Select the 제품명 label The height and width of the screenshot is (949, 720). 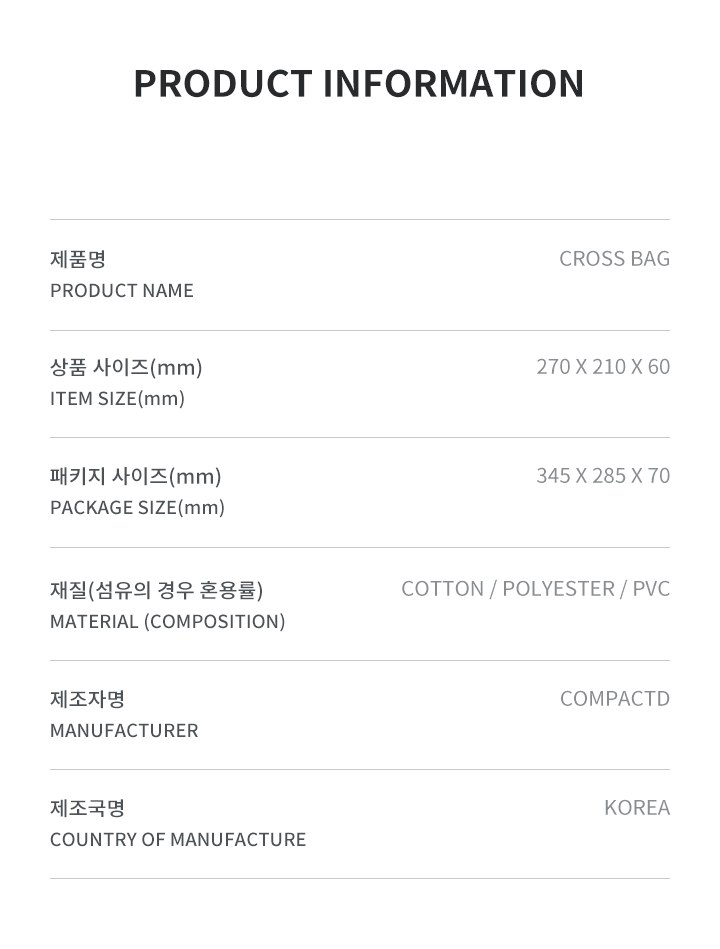[78, 259]
